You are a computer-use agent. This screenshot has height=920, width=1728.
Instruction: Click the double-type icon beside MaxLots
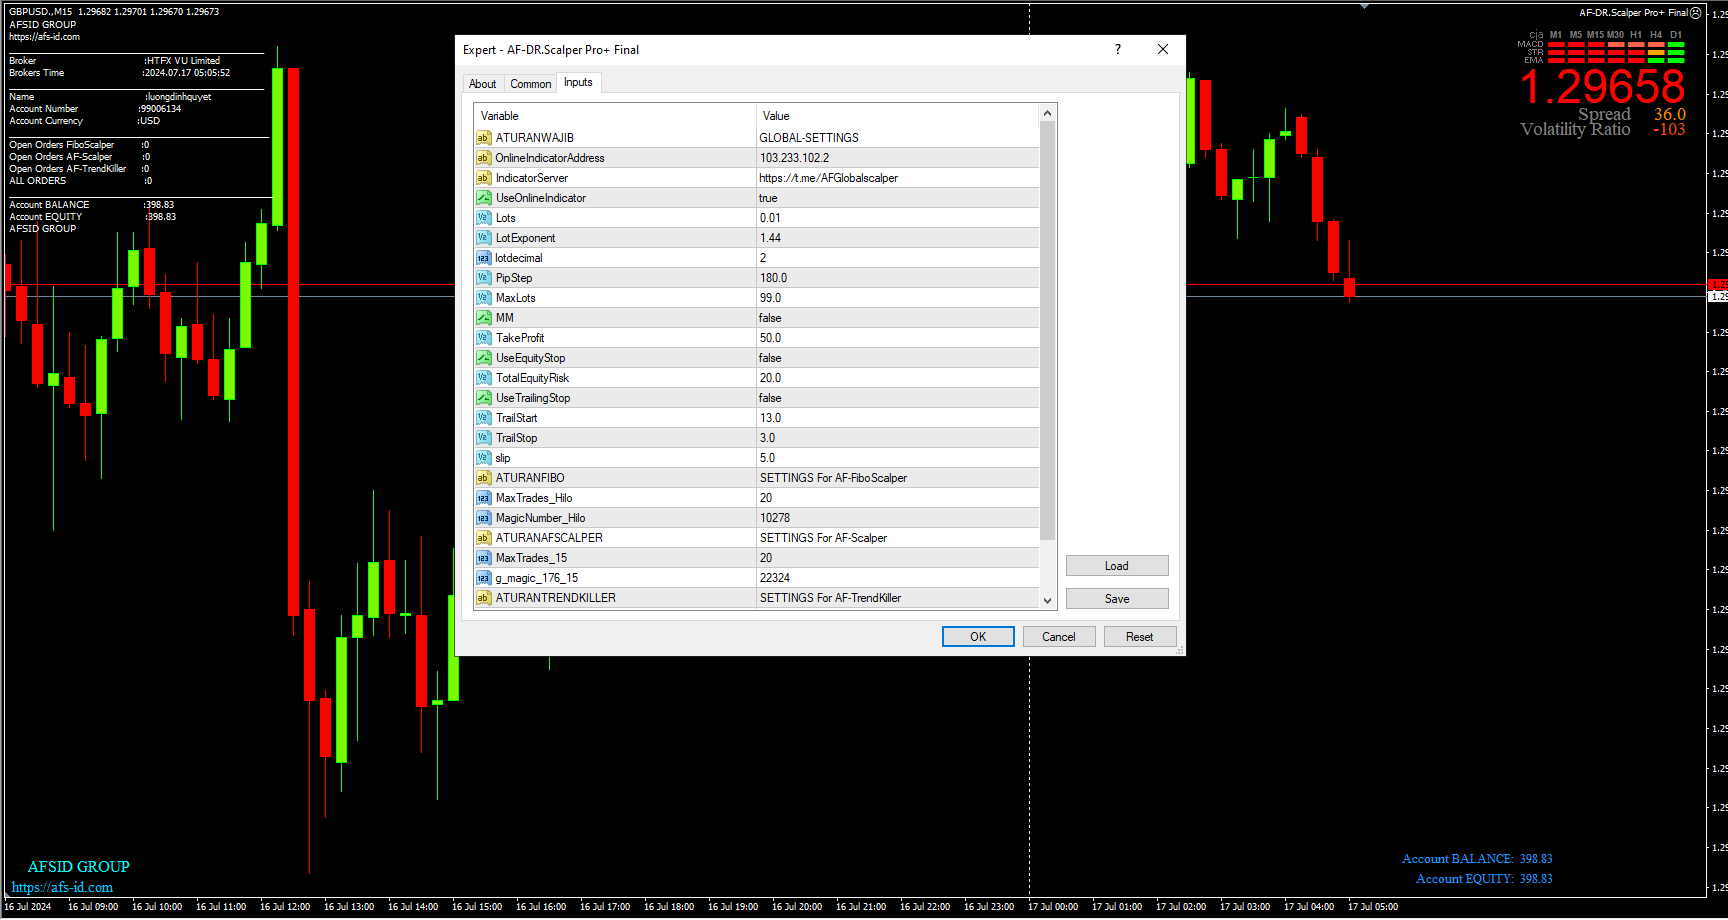click(483, 298)
